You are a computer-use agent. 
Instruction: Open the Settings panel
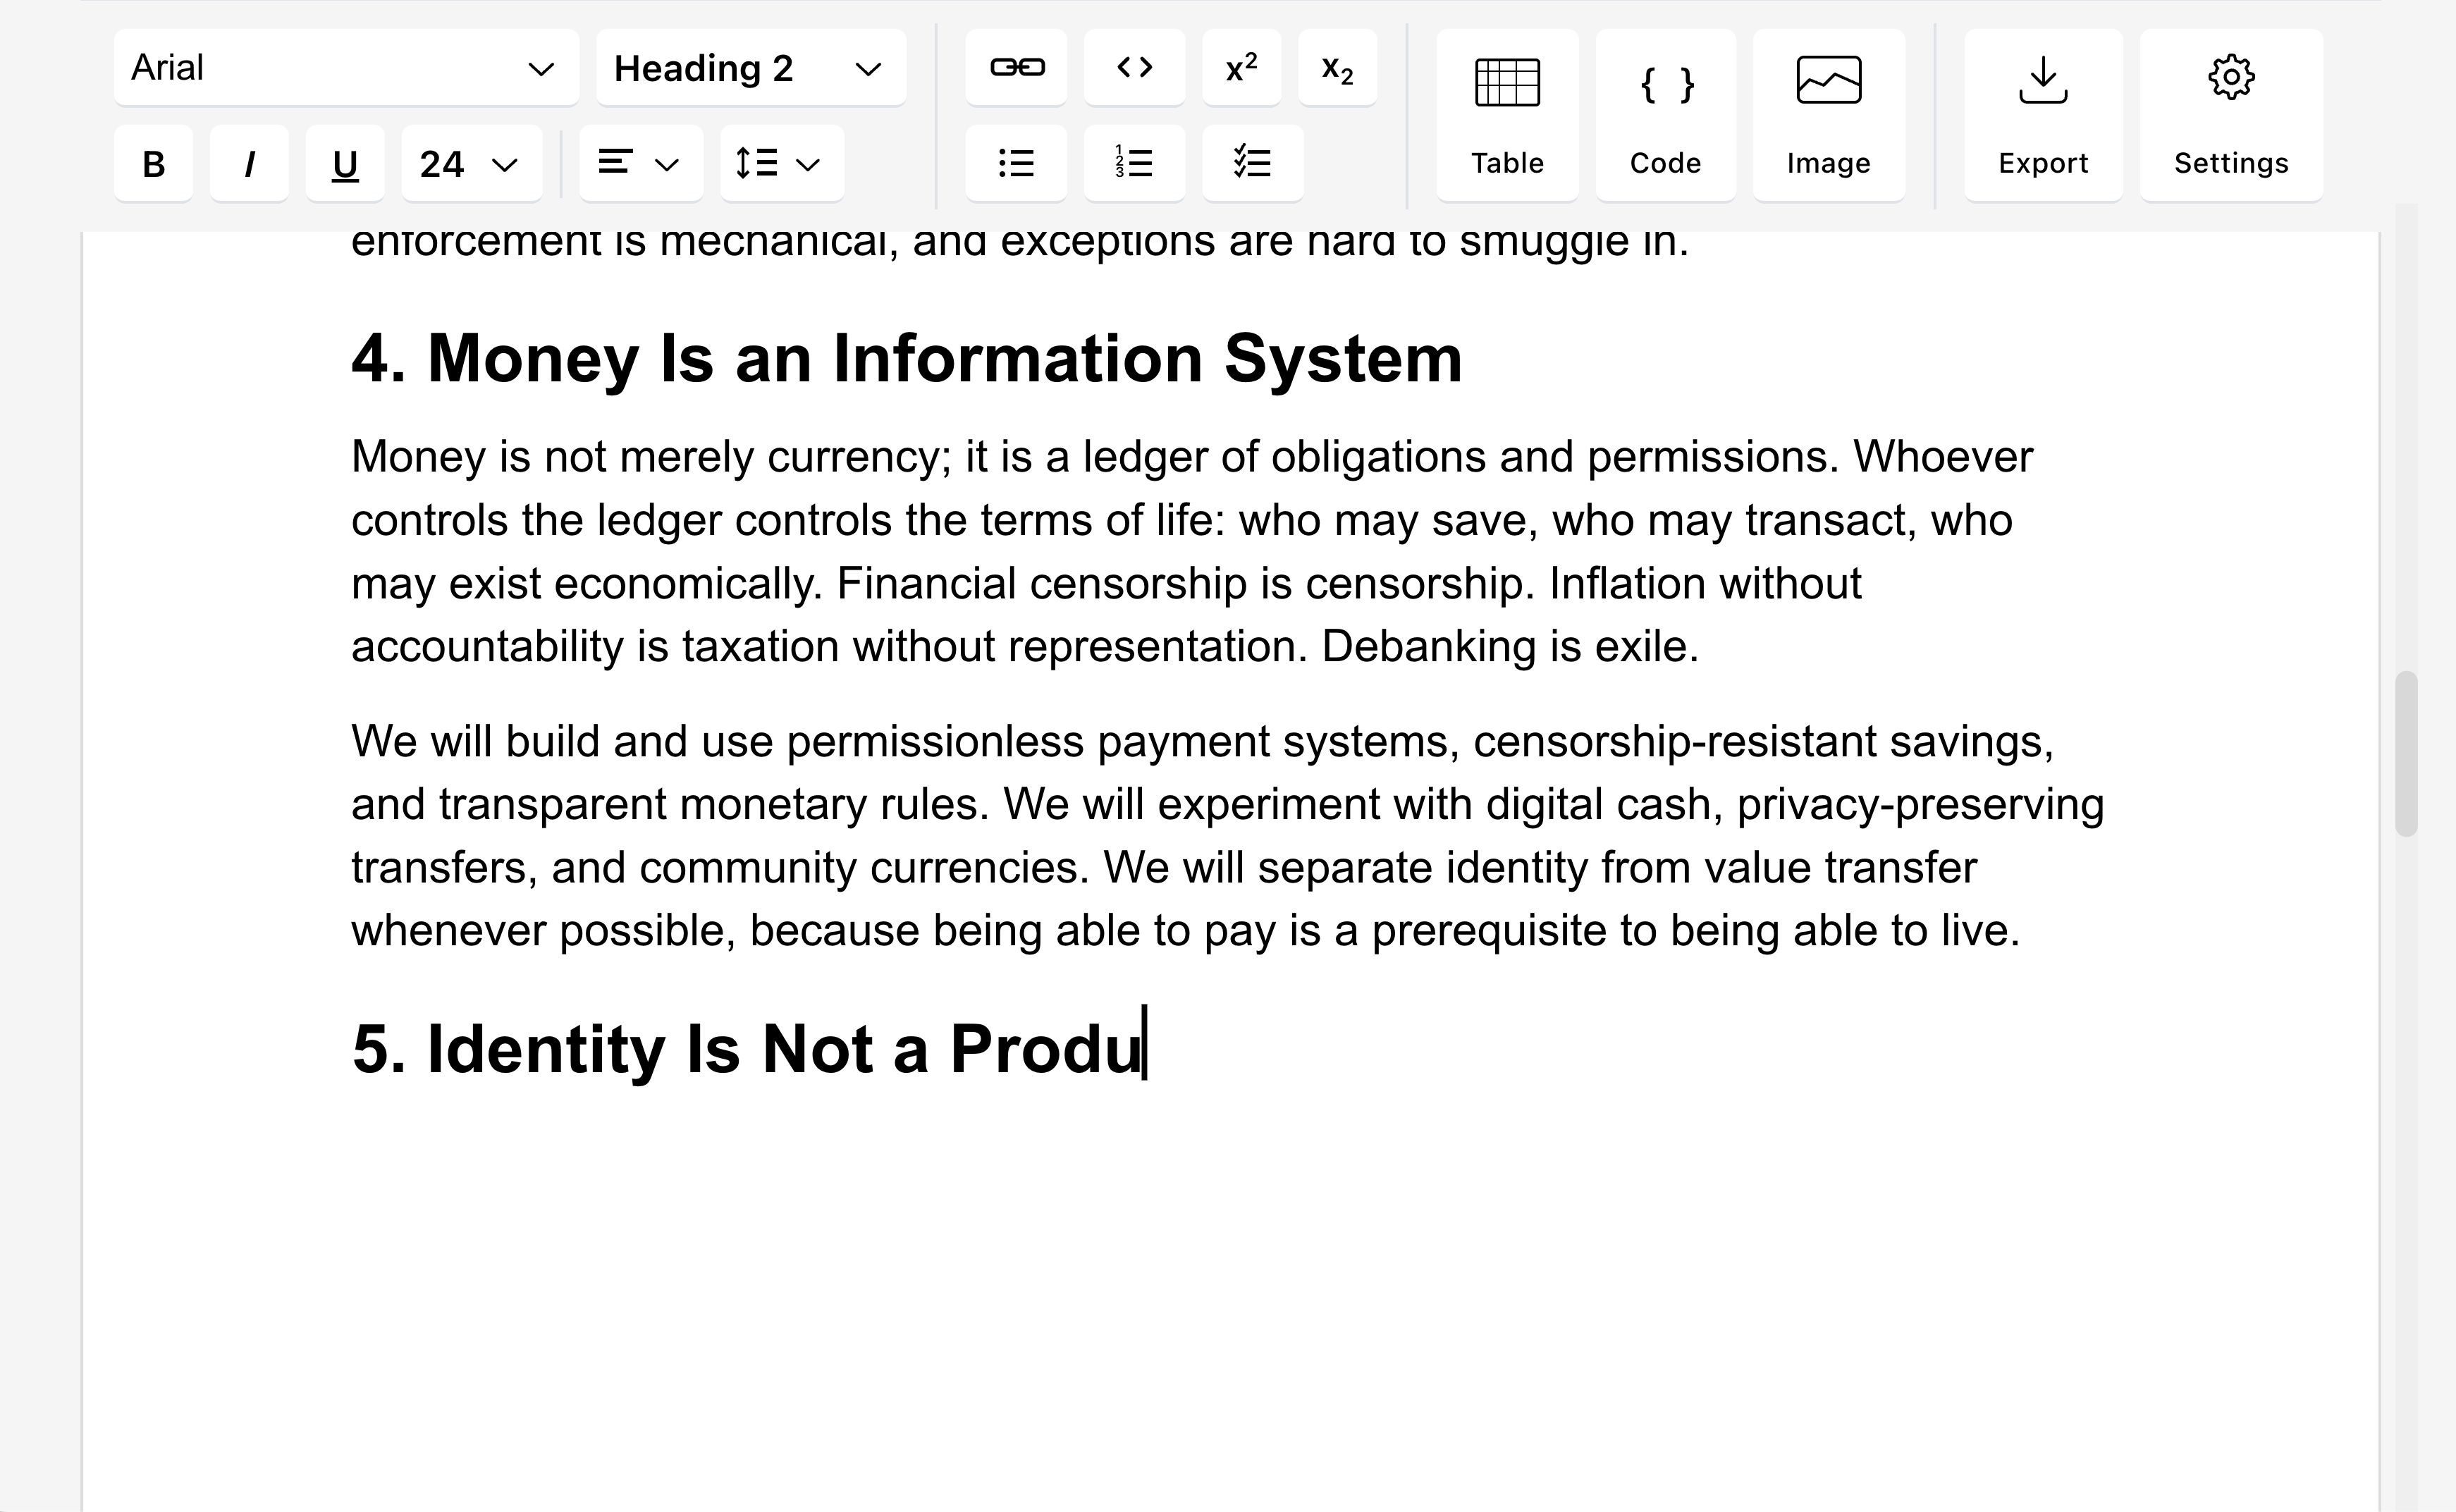coord(2230,115)
